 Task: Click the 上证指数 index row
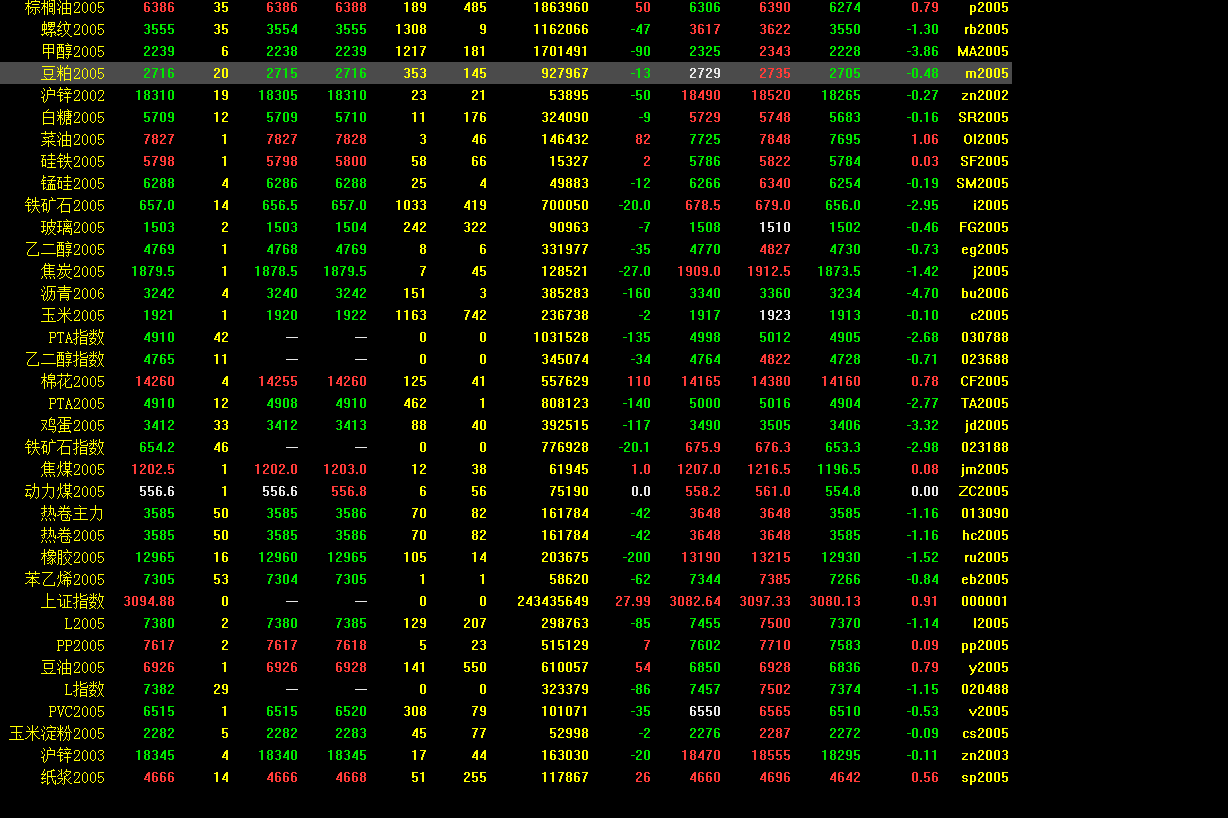[x=72, y=601]
